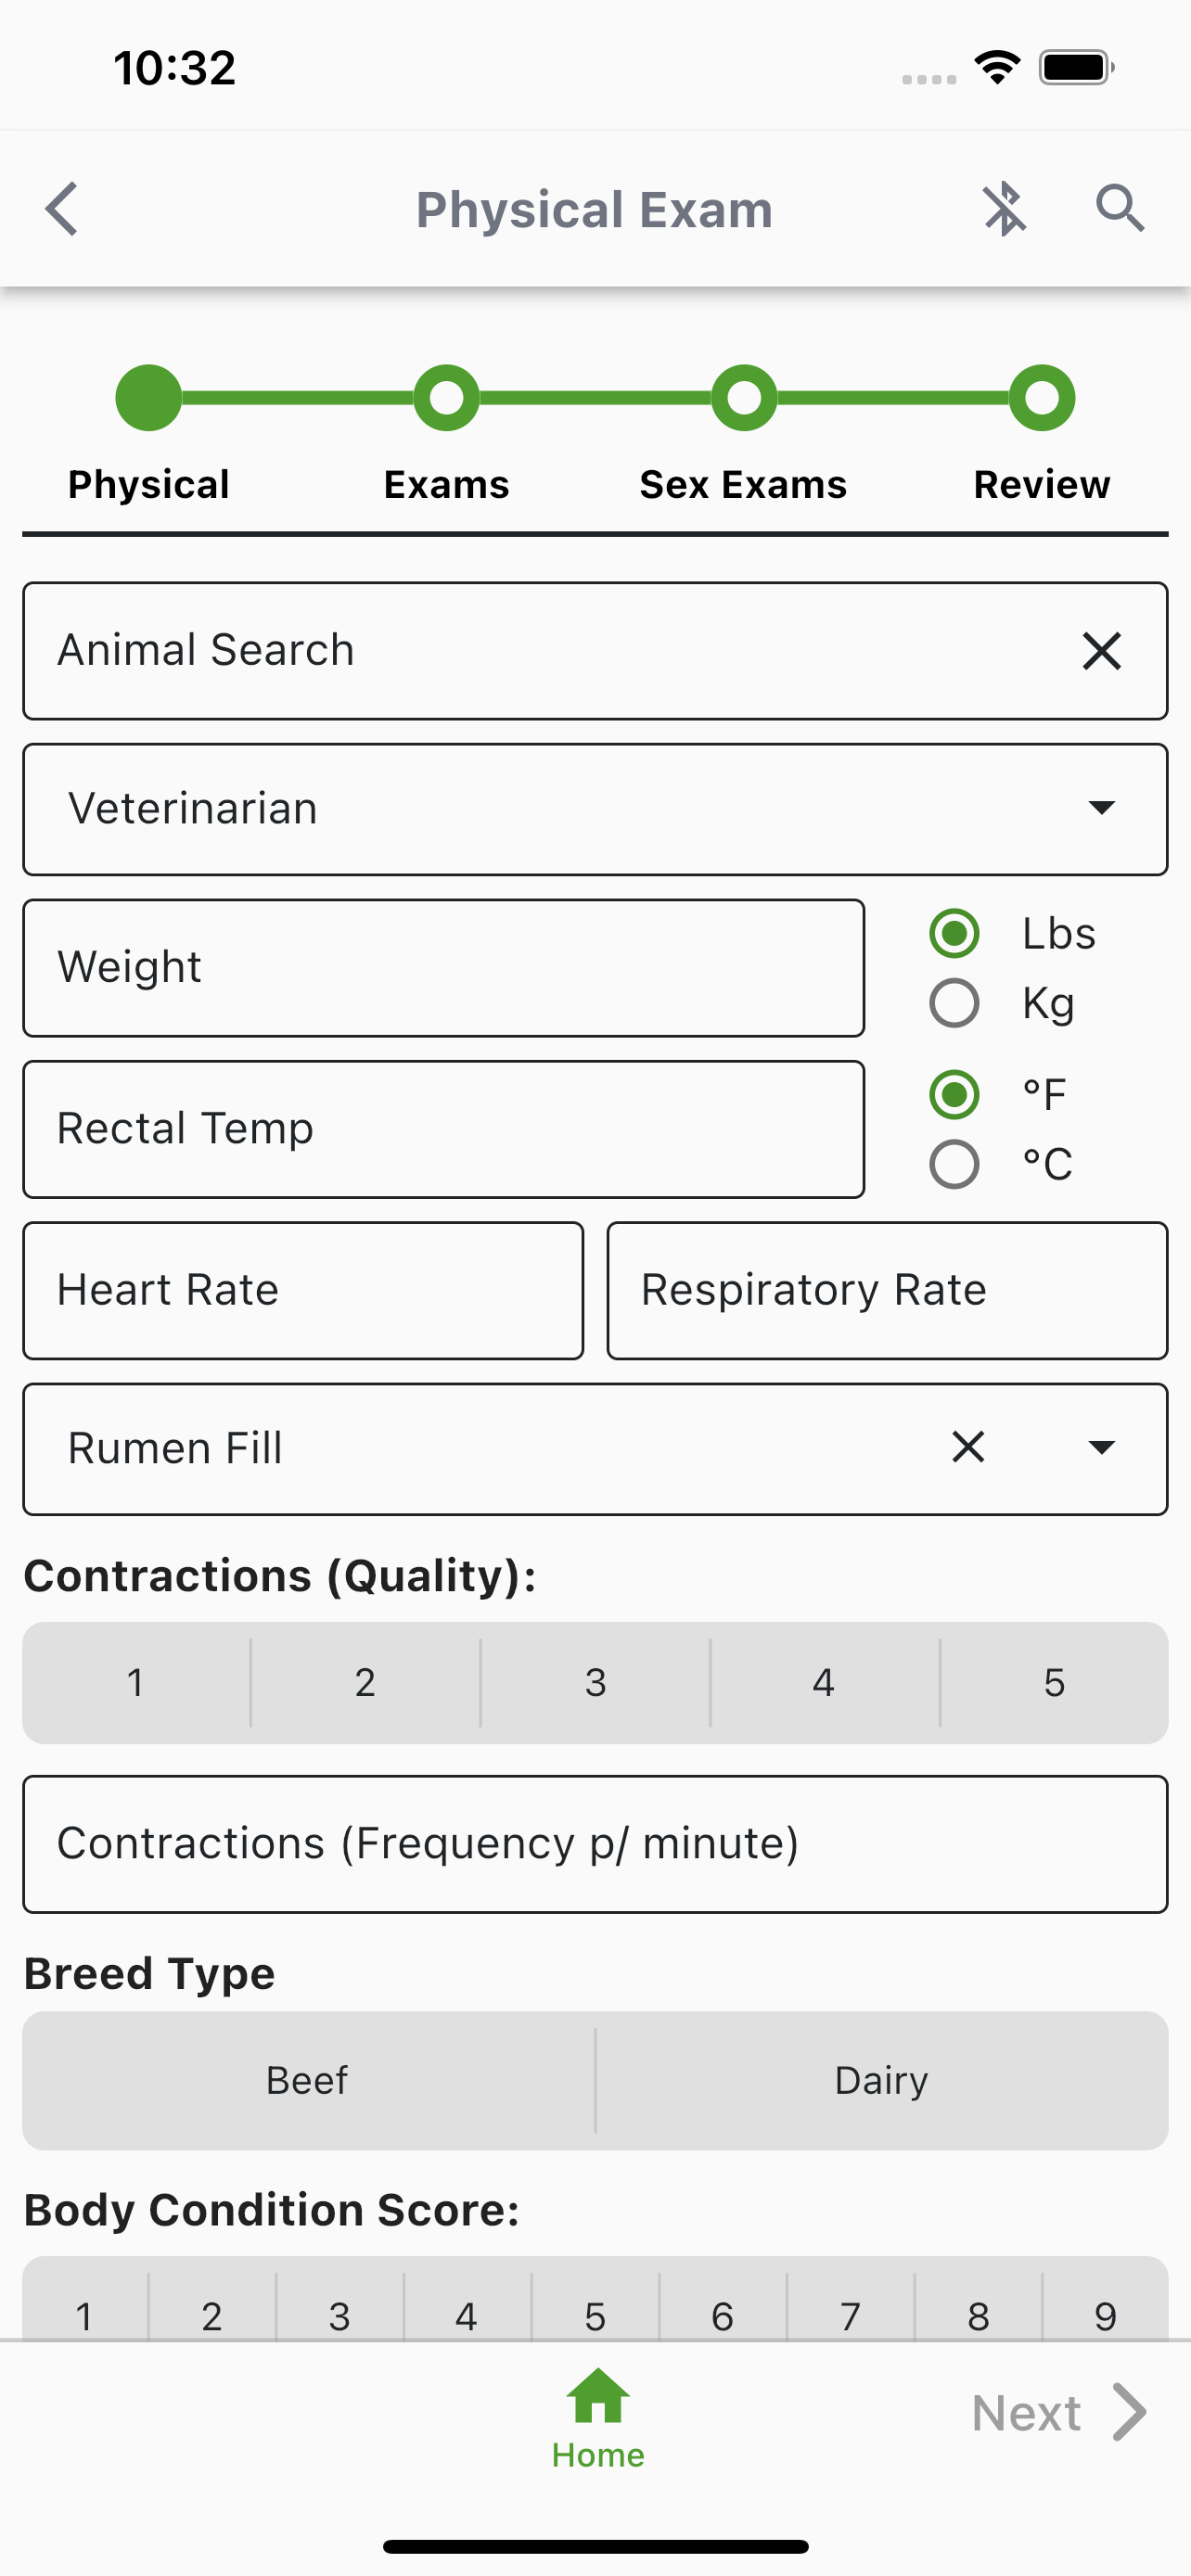Open the search magnifier icon
The height and width of the screenshot is (2576, 1191).
[x=1120, y=208]
